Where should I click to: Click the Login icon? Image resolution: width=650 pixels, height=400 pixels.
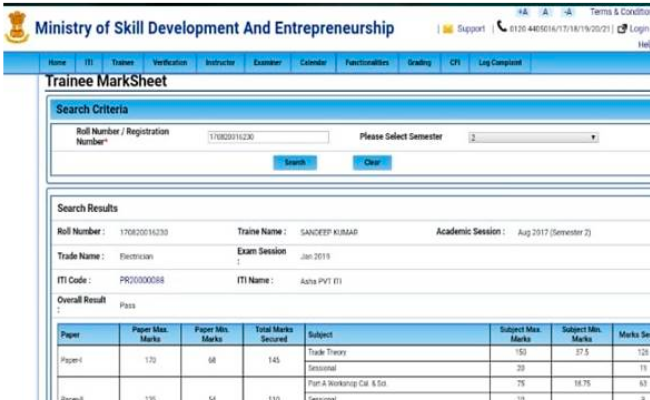tap(622, 29)
